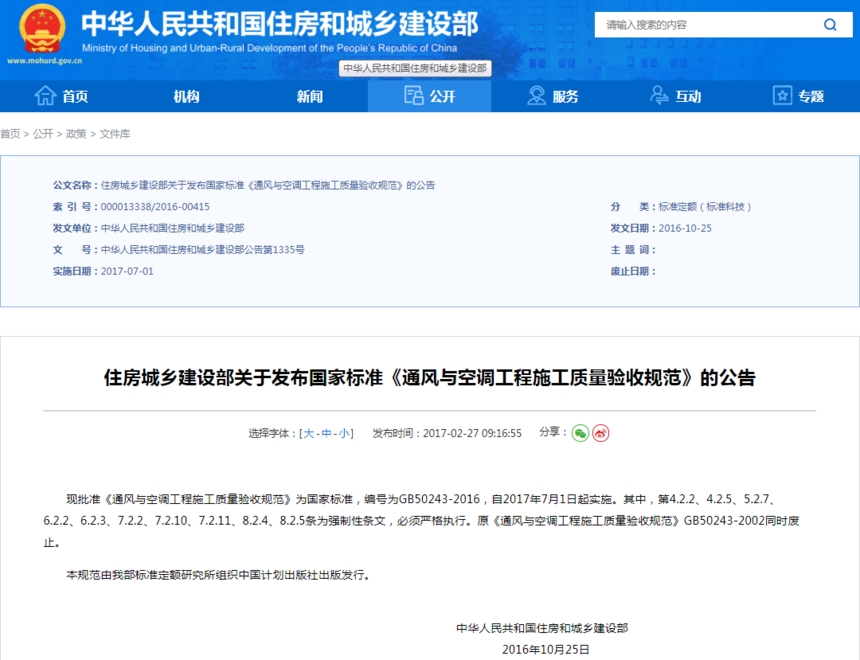Click the sentence about 中国计划出版社 publishing

[x=218, y=575]
